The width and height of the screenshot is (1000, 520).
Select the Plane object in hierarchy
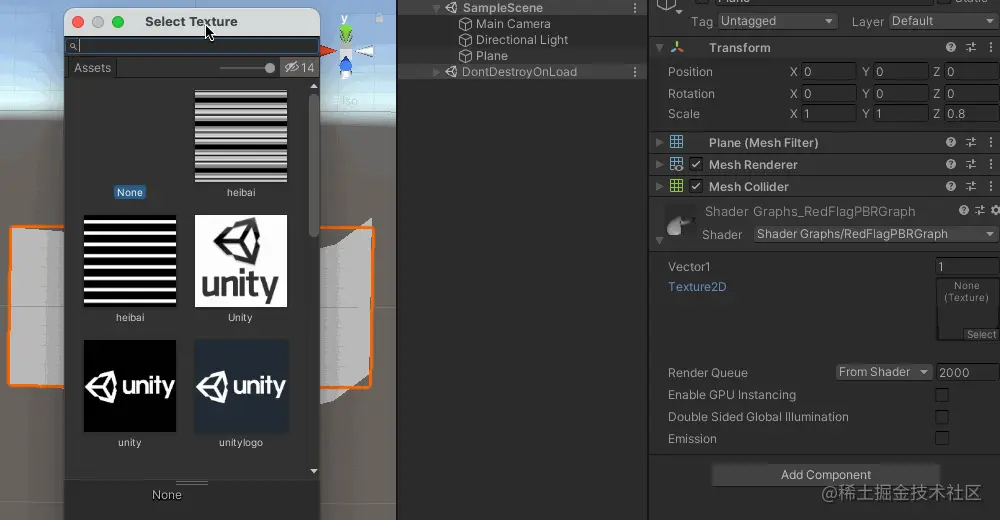point(492,56)
